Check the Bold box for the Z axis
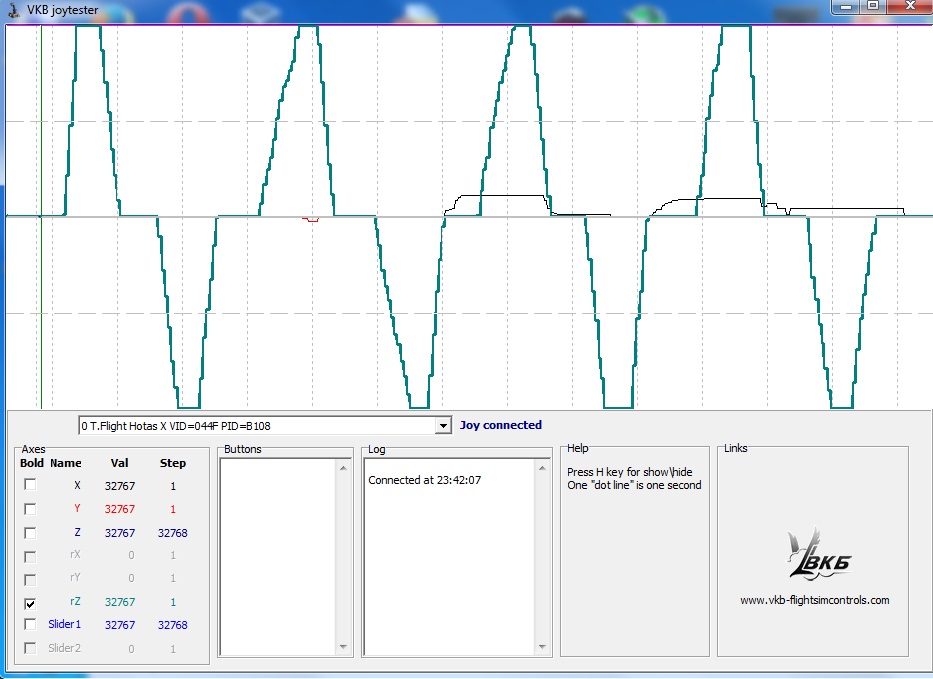 [x=30, y=533]
